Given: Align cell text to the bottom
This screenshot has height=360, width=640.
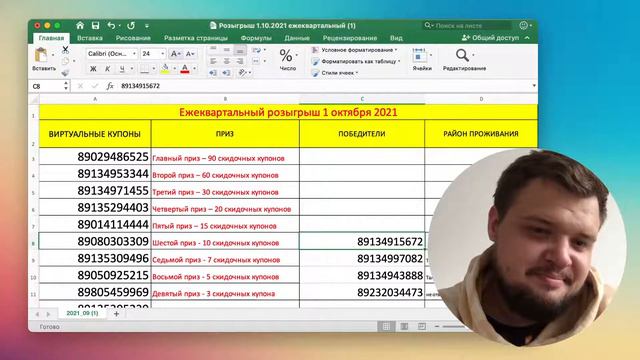Looking at the screenshot, I should (240, 50).
